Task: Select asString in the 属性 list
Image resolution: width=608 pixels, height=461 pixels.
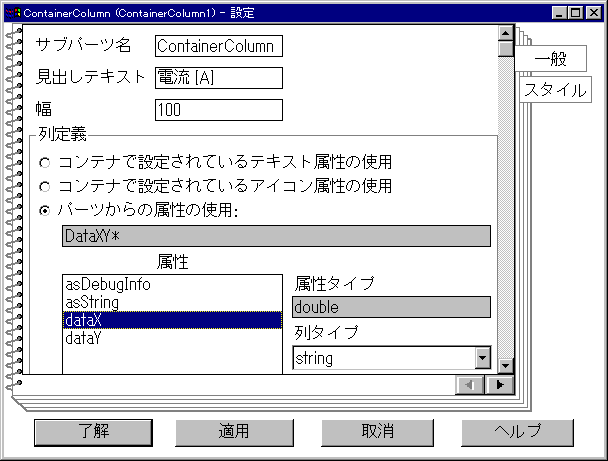Action: click(173, 302)
